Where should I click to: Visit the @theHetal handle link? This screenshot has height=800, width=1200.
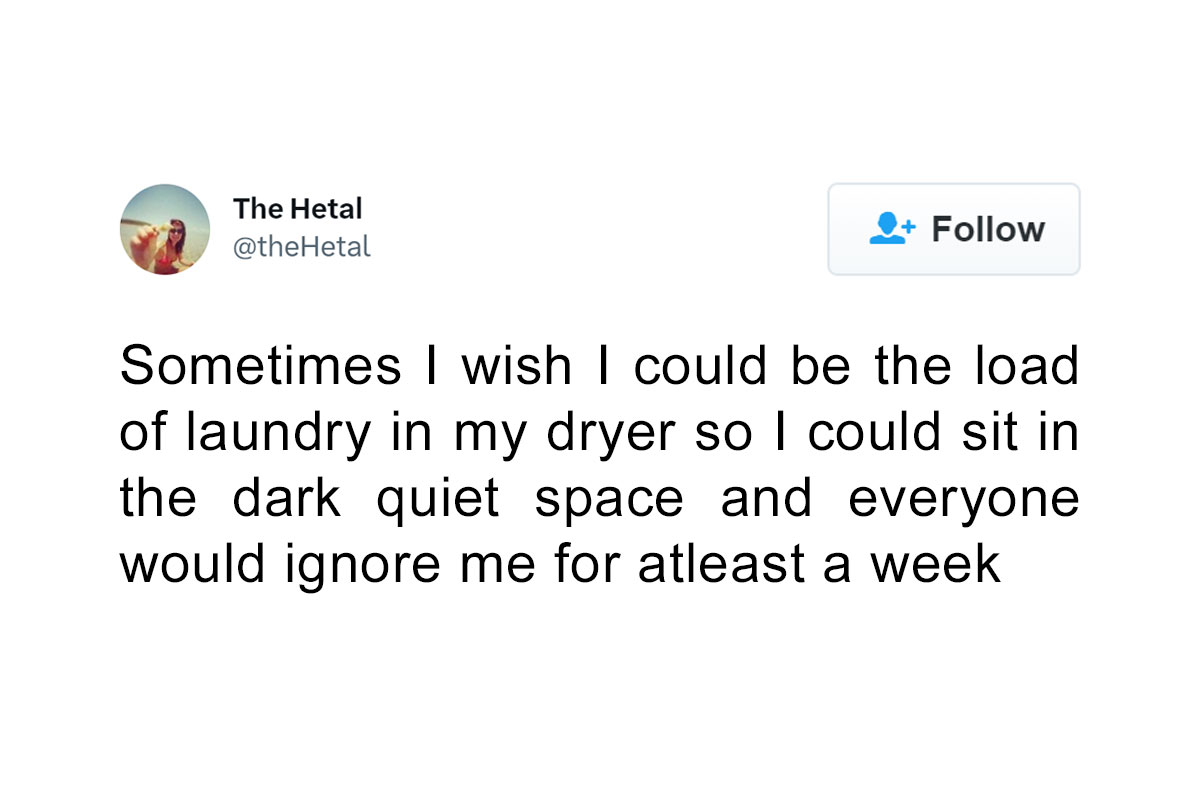(302, 246)
